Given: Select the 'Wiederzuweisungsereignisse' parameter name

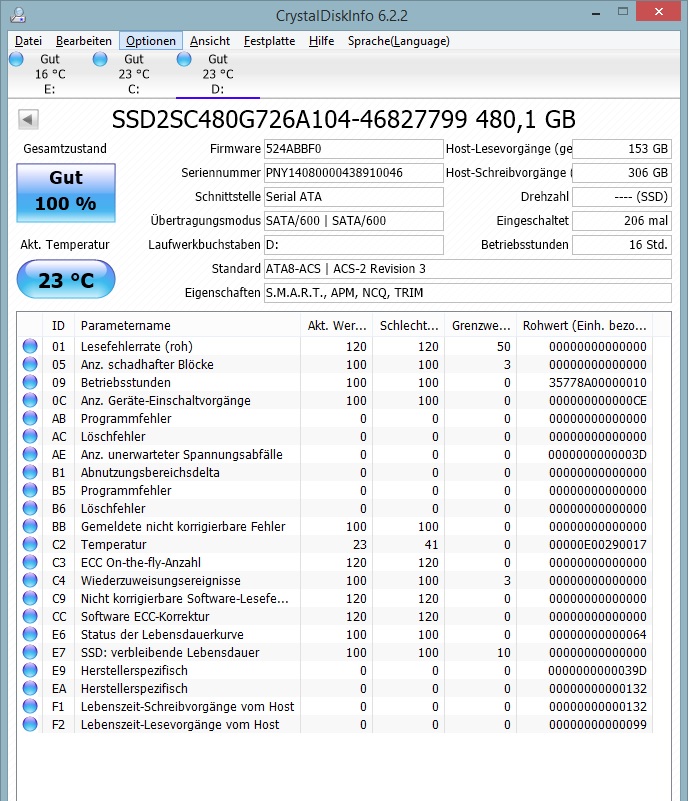Looking at the screenshot, I should point(160,580).
